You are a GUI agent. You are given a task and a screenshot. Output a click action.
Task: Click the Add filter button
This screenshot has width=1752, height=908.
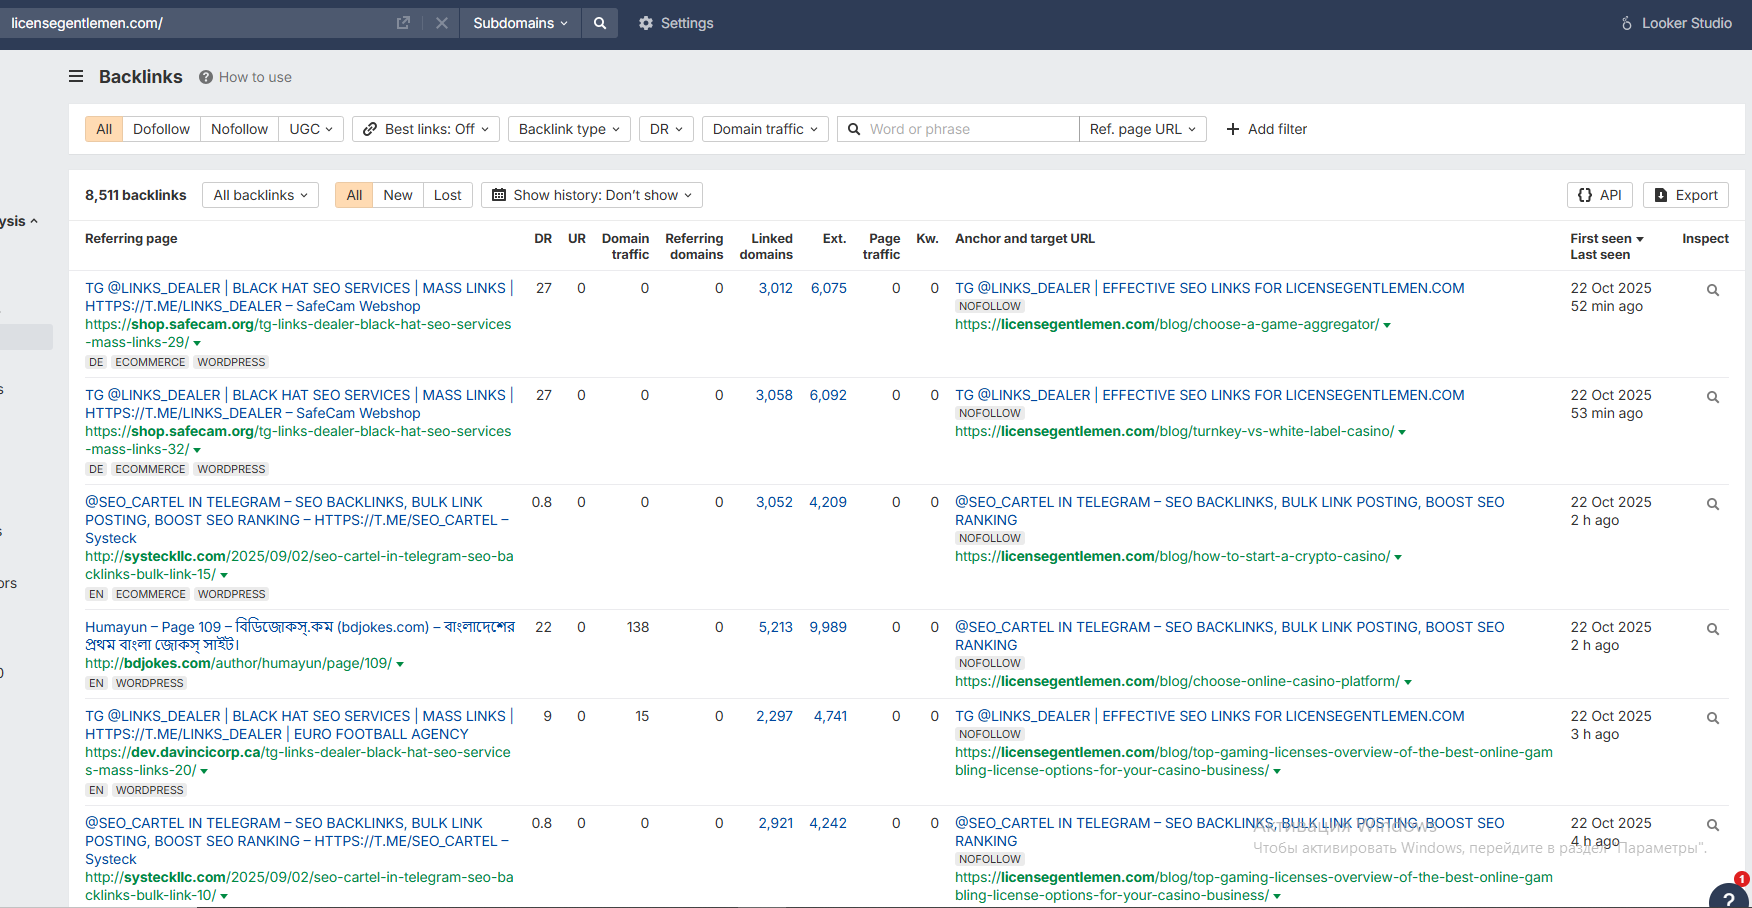click(x=1266, y=129)
